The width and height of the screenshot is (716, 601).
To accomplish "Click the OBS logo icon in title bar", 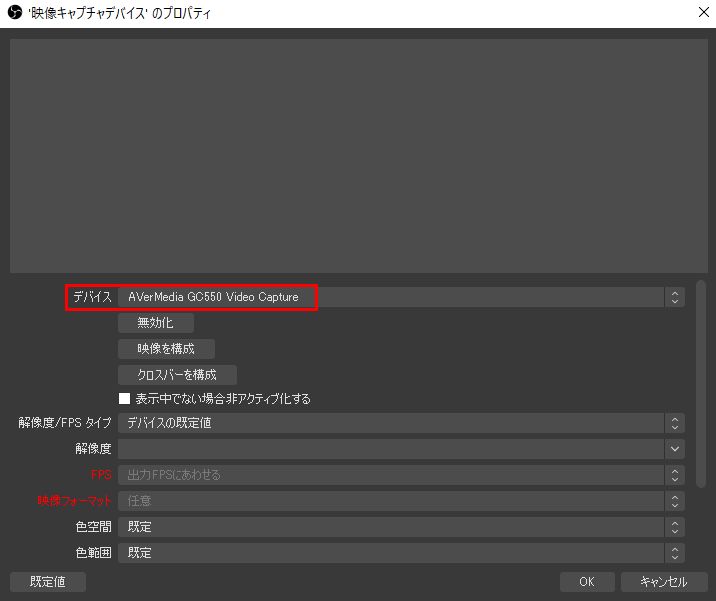I will [x=15, y=12].
